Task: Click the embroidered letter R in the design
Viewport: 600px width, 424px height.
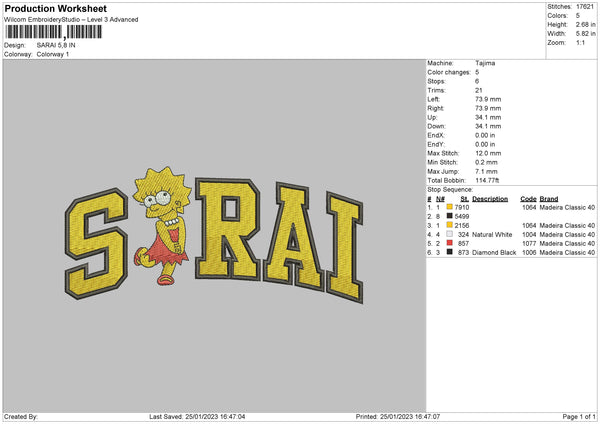Action: [x=228, y=228]
